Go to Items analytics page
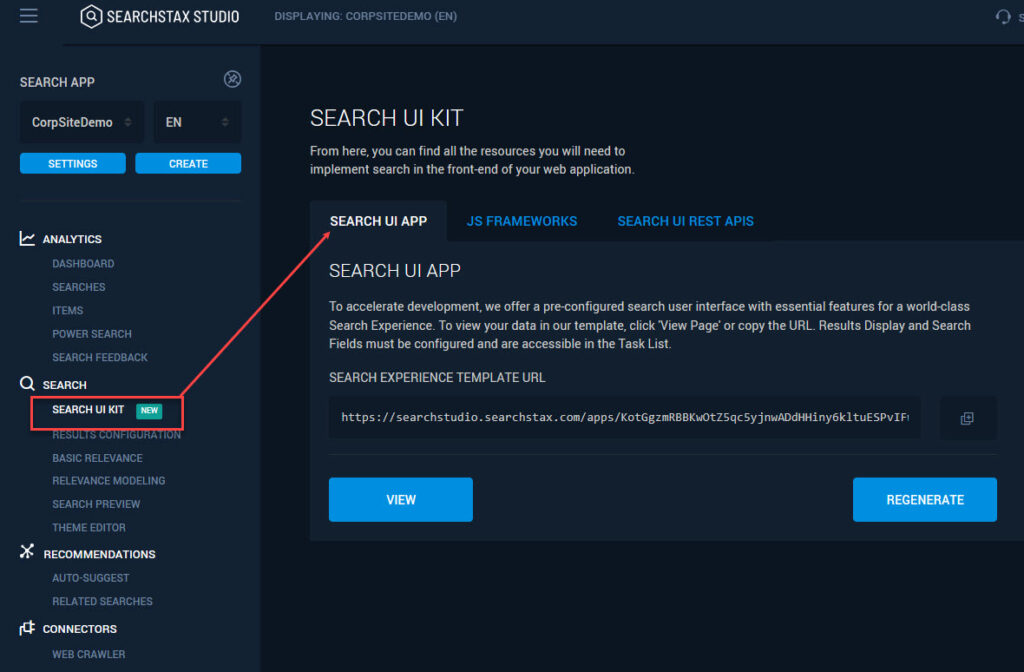 (67, 311)
